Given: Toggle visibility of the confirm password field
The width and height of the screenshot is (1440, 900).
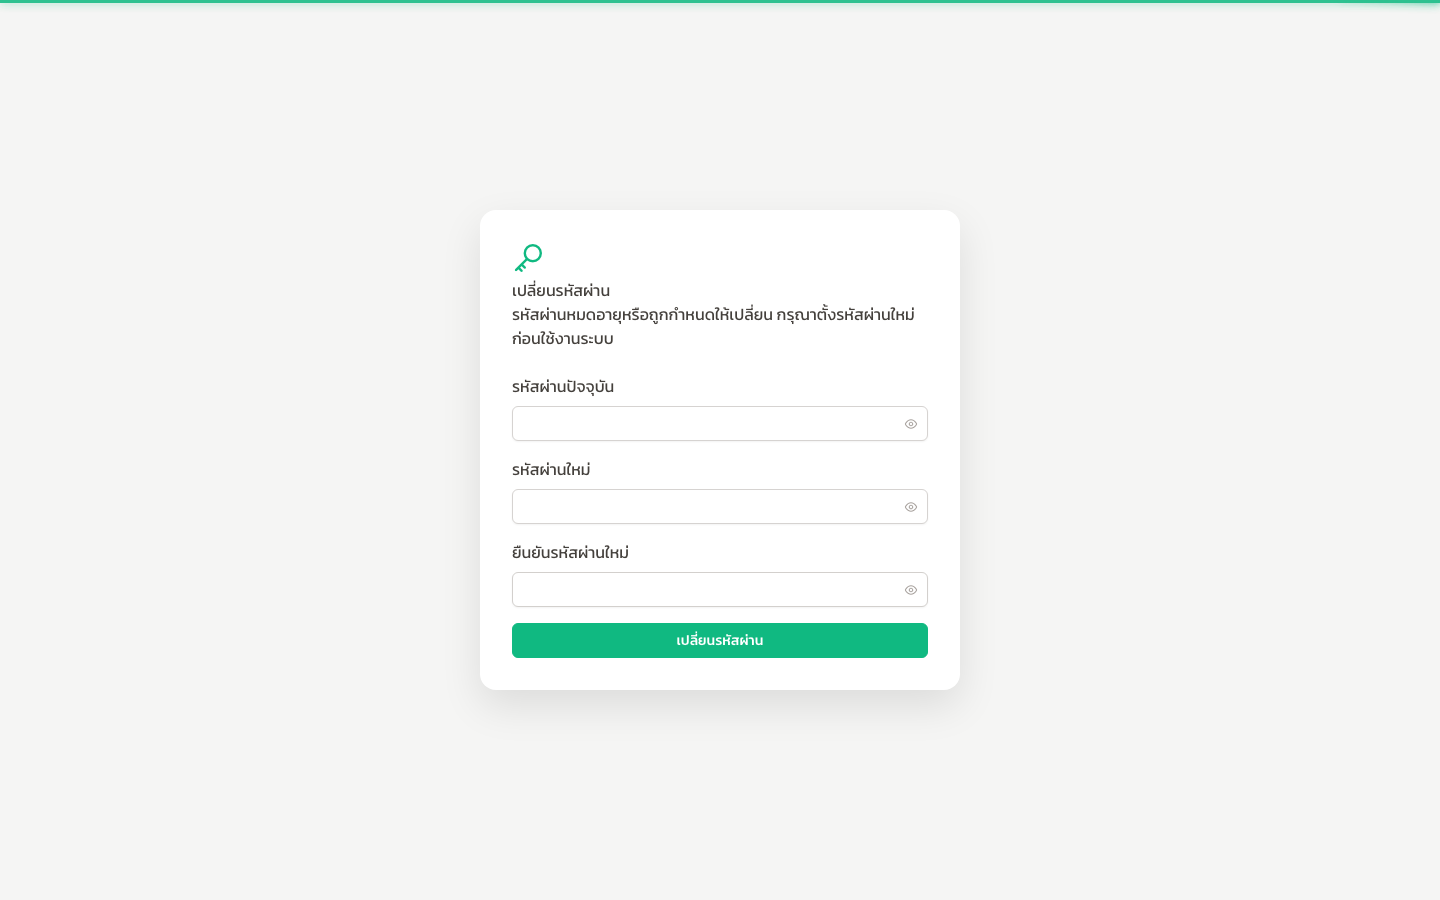Looking at the screenshot, I should (911, 590).
